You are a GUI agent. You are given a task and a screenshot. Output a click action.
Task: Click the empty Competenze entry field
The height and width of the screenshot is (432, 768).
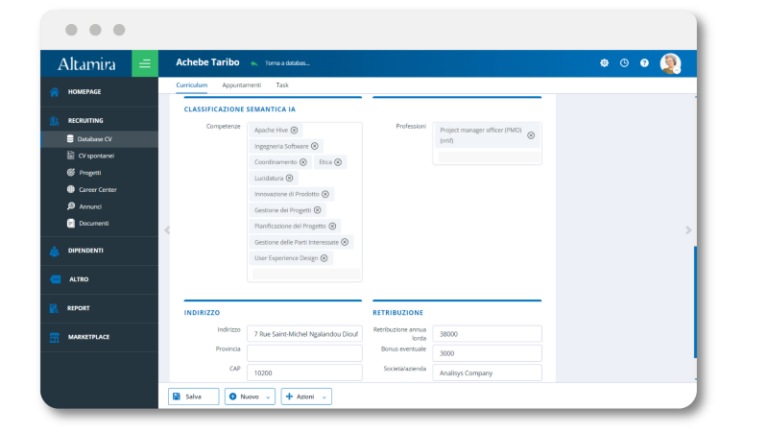point(306,274)
